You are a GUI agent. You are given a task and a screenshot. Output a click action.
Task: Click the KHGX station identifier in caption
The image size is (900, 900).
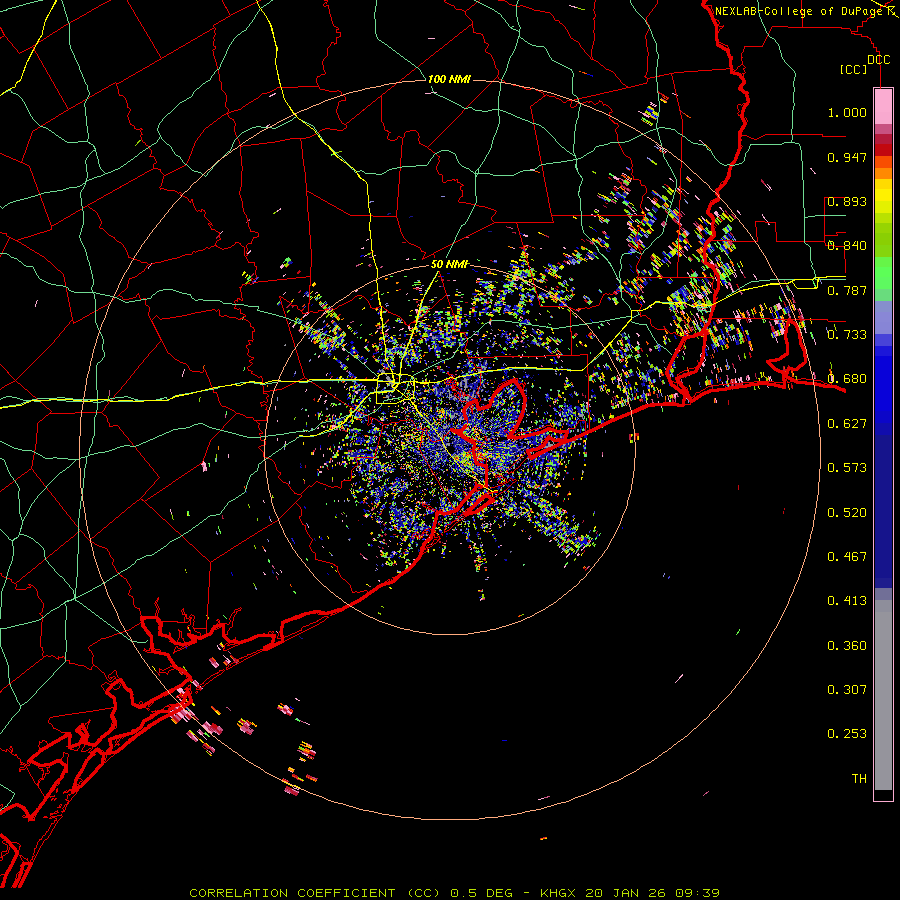tap(559, 893)
